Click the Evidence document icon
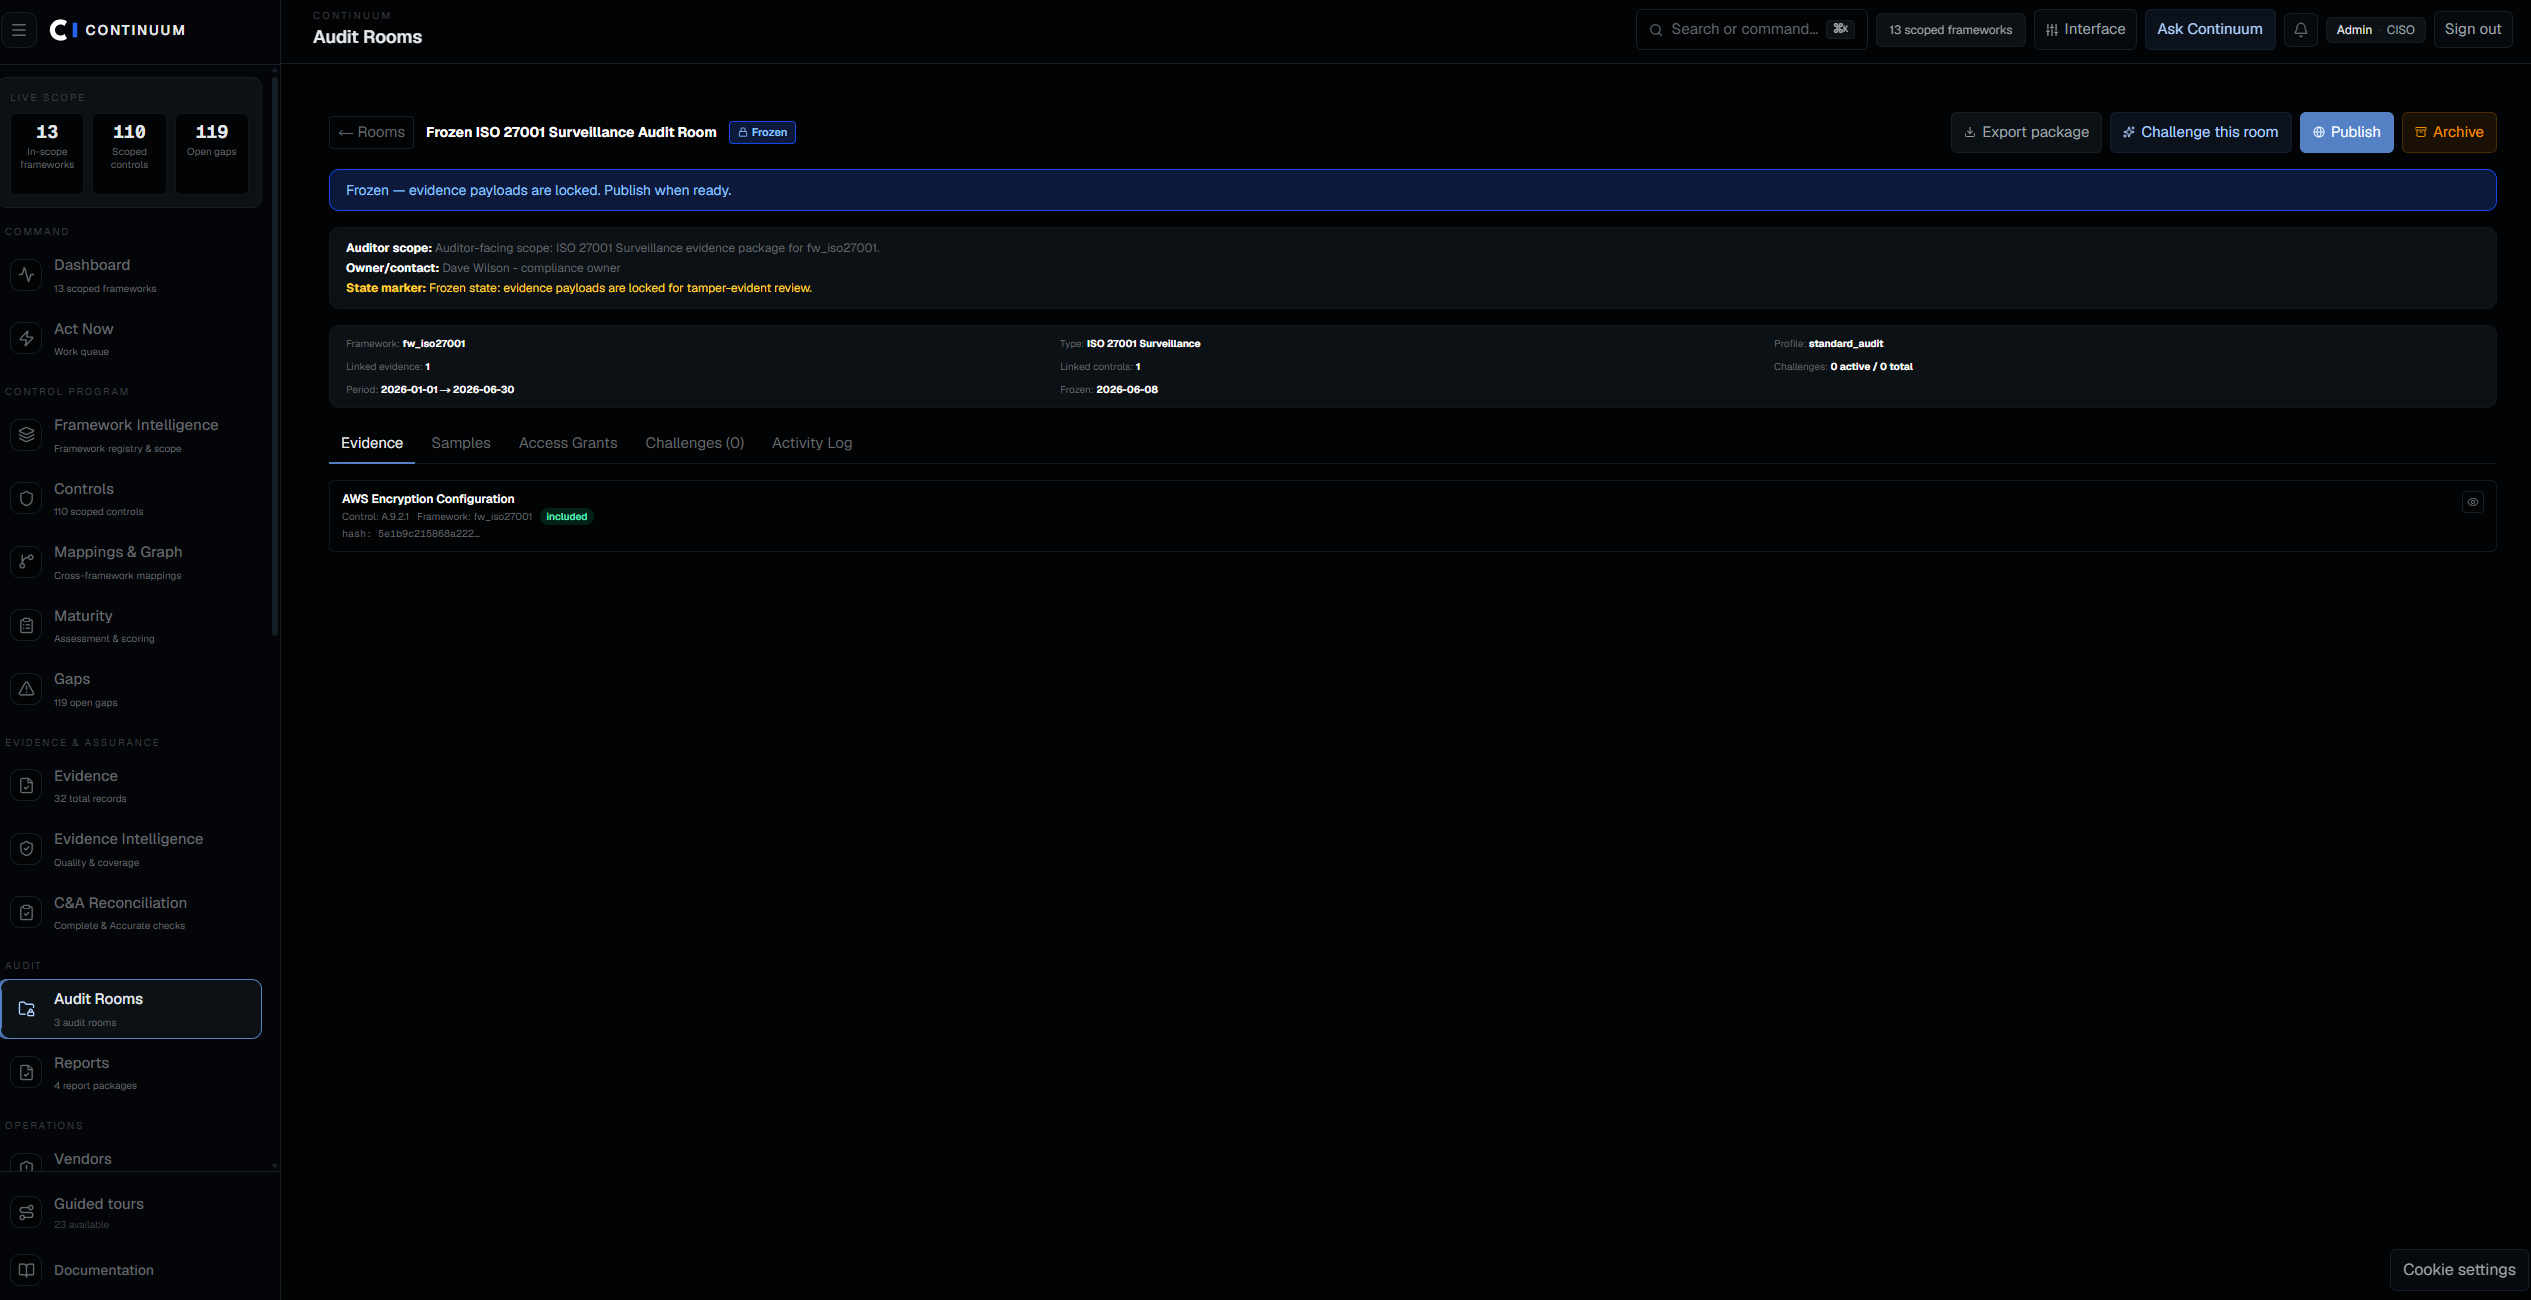 click(x=27, y=785)
